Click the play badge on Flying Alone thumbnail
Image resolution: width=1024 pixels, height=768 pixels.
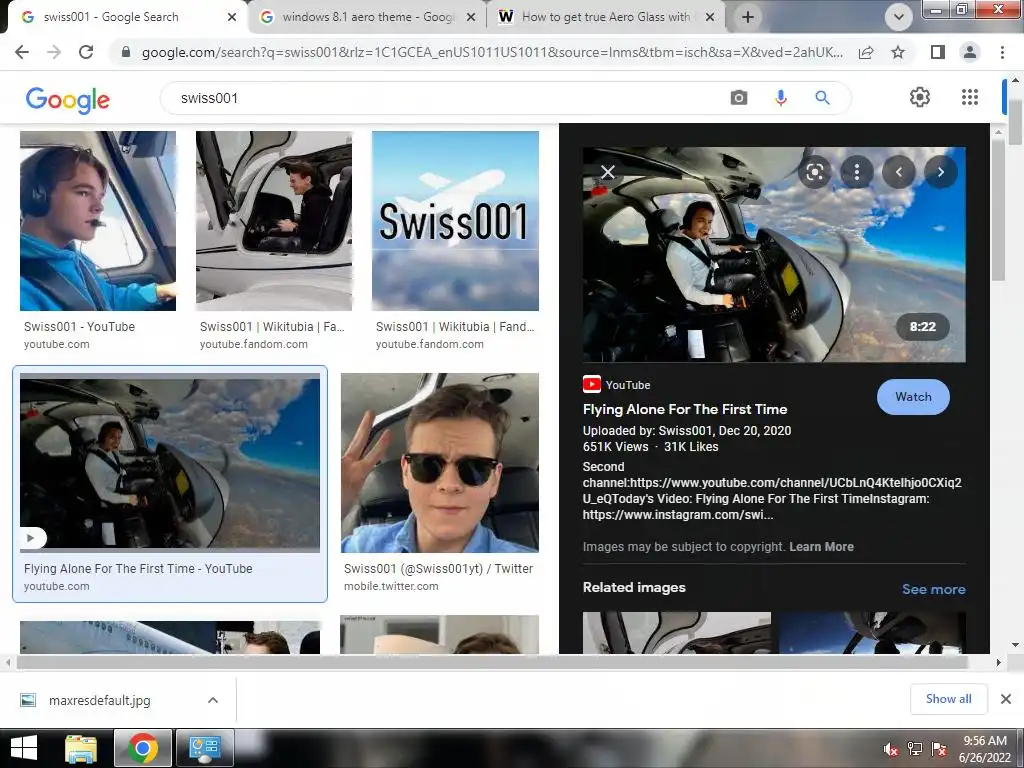click(x=31, y=538)
